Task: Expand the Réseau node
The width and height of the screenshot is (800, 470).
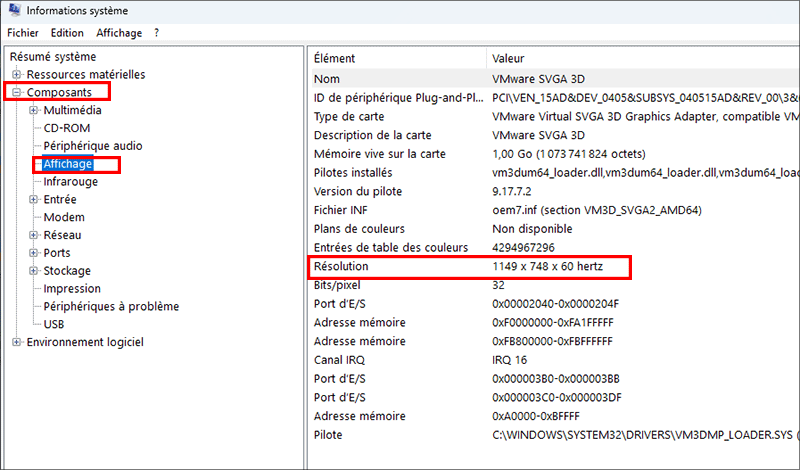Action: (34, 235)
